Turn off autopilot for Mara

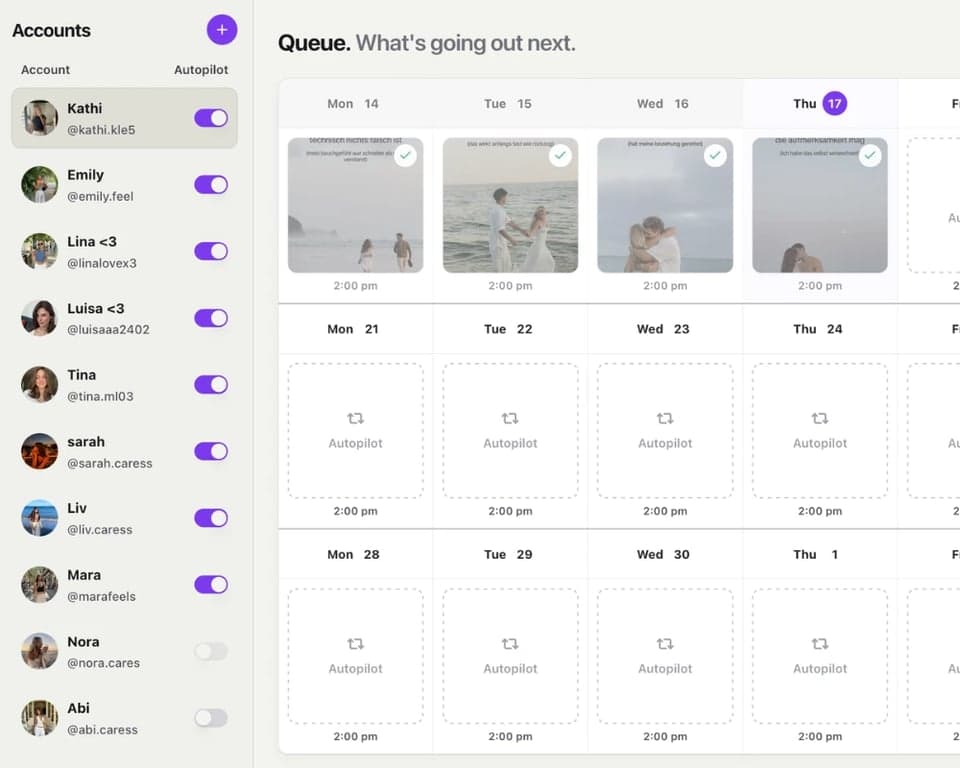(x=211, y=584)
